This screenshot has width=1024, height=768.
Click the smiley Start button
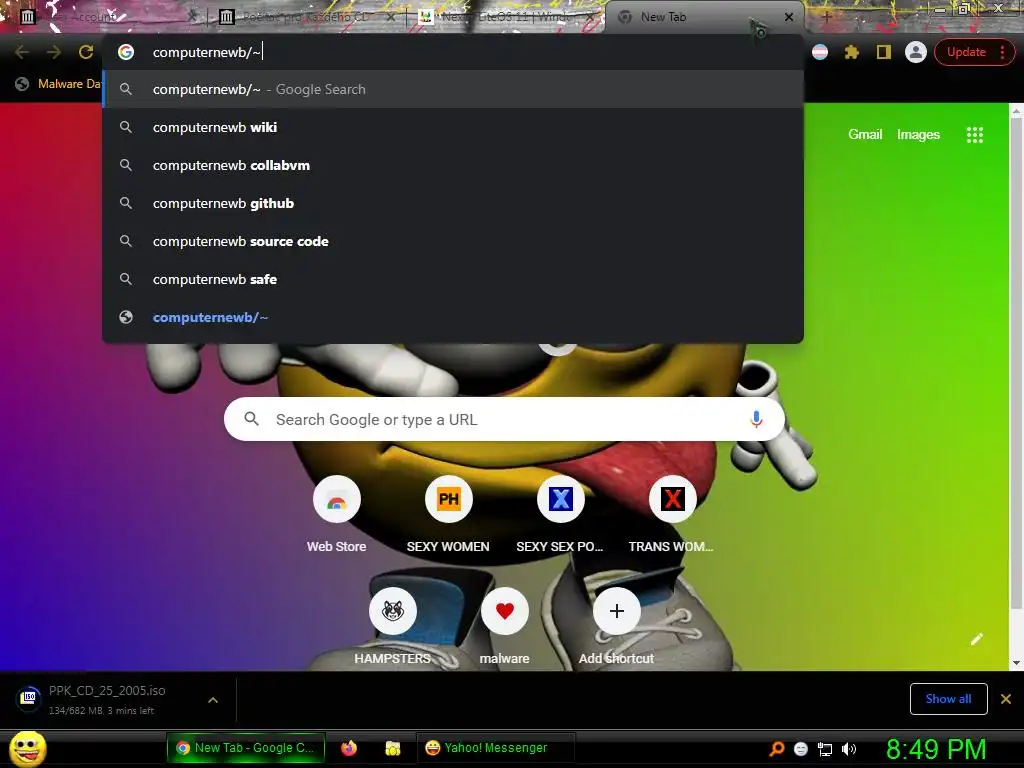27,748
